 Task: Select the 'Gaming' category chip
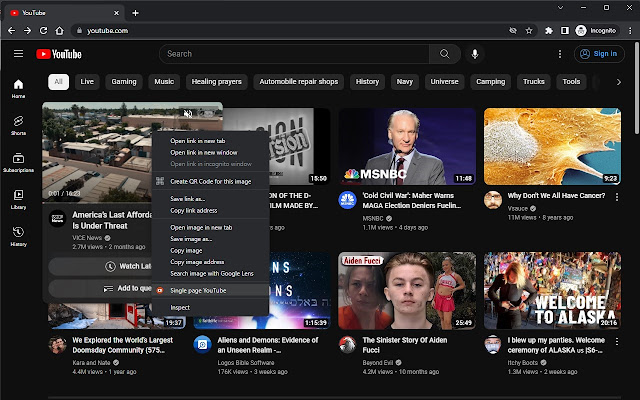pos(124,81)
